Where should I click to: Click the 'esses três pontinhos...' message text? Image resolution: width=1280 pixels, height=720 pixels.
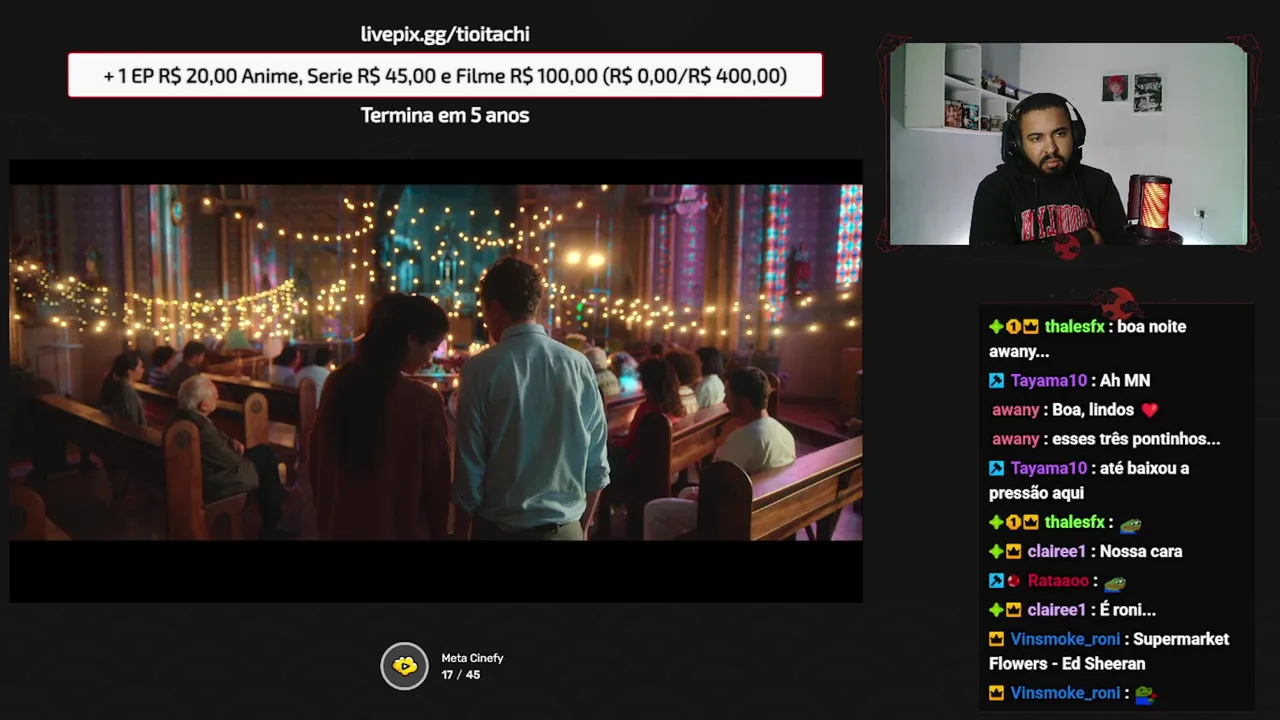pos(1136,439)
